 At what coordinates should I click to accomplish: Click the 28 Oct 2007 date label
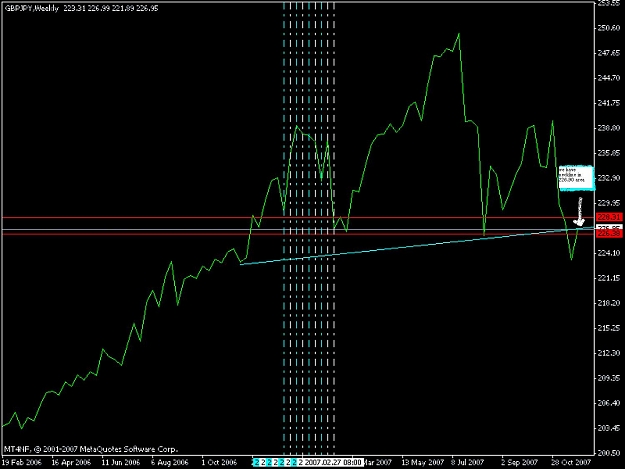coord(571,462)
